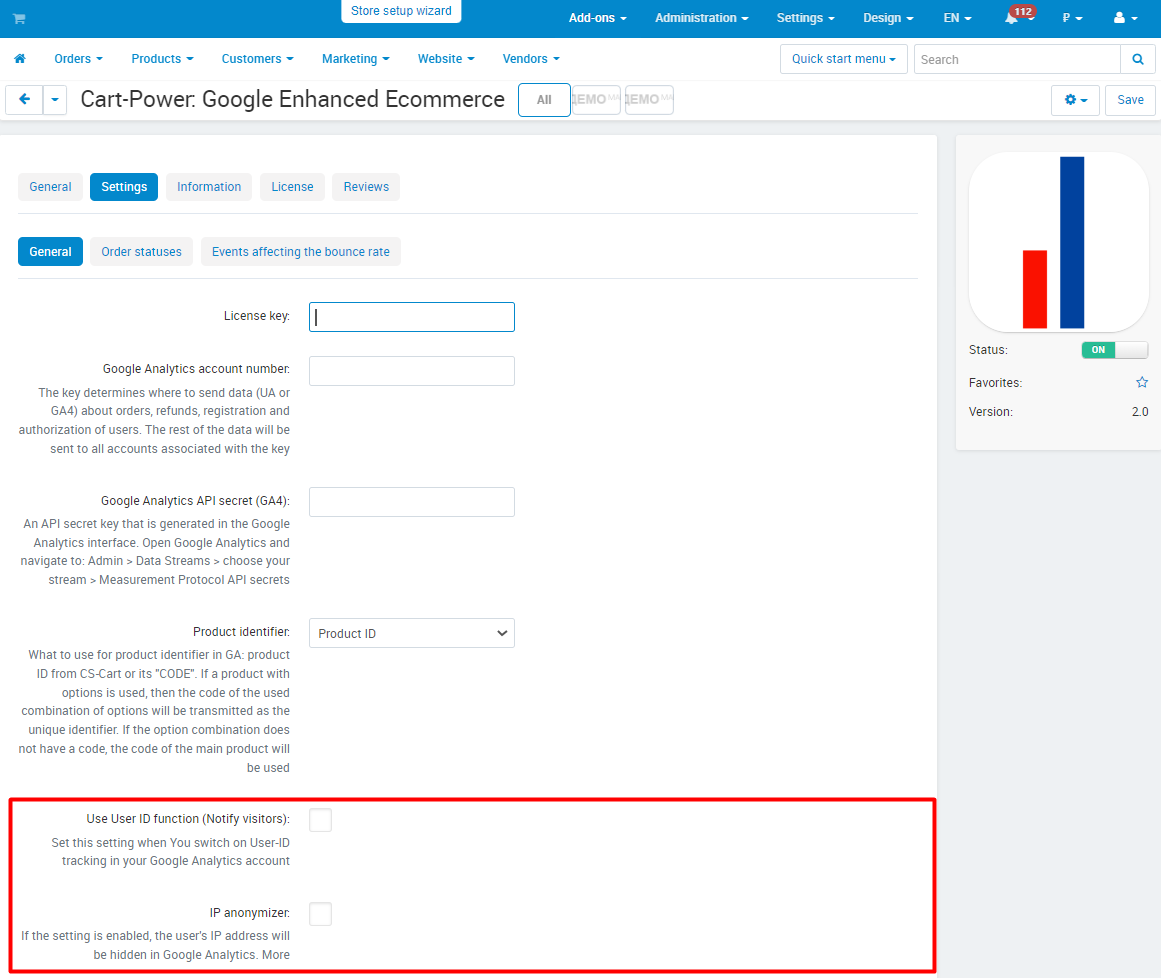Open the Product identifier dropdown
Viewport: 1161px width, 978px height.
412,633
